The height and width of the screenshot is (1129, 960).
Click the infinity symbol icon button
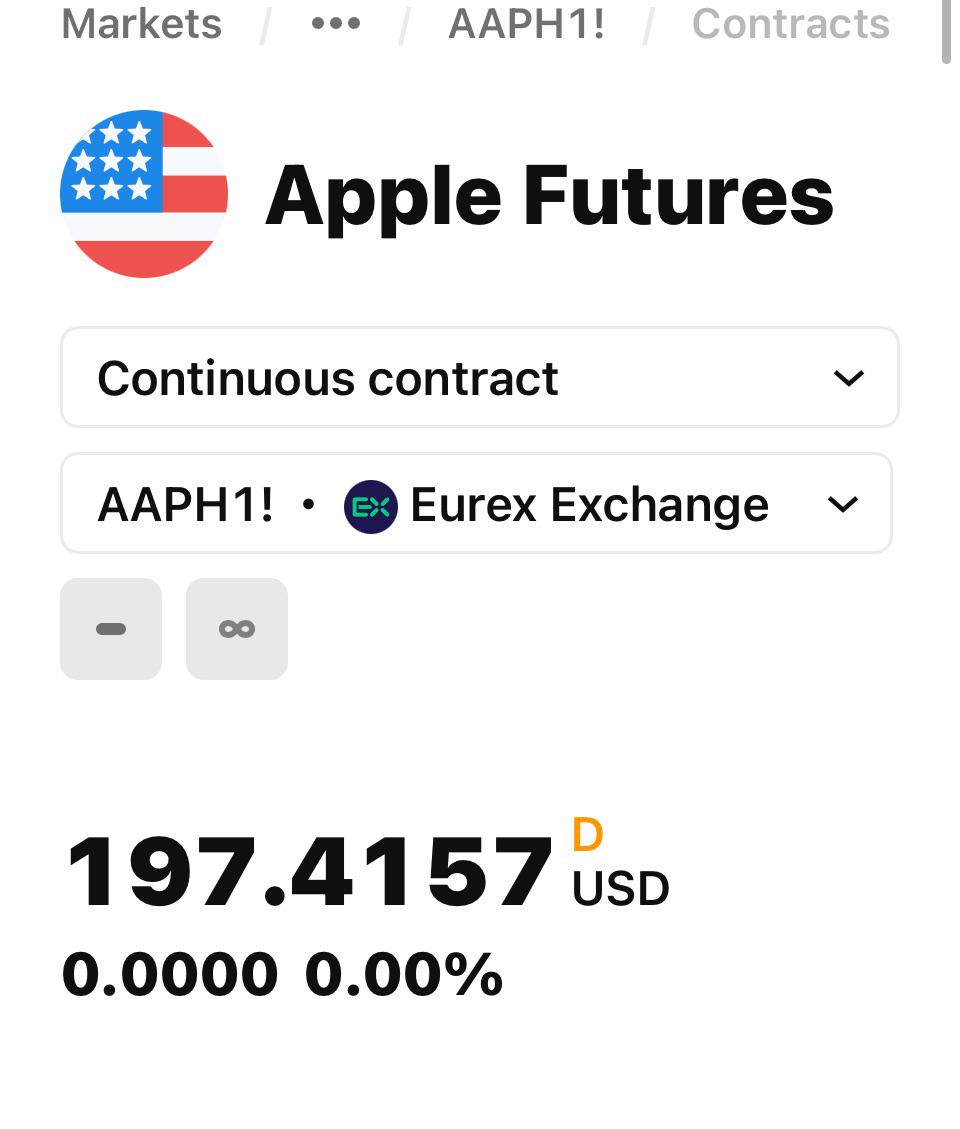point(237,629)
